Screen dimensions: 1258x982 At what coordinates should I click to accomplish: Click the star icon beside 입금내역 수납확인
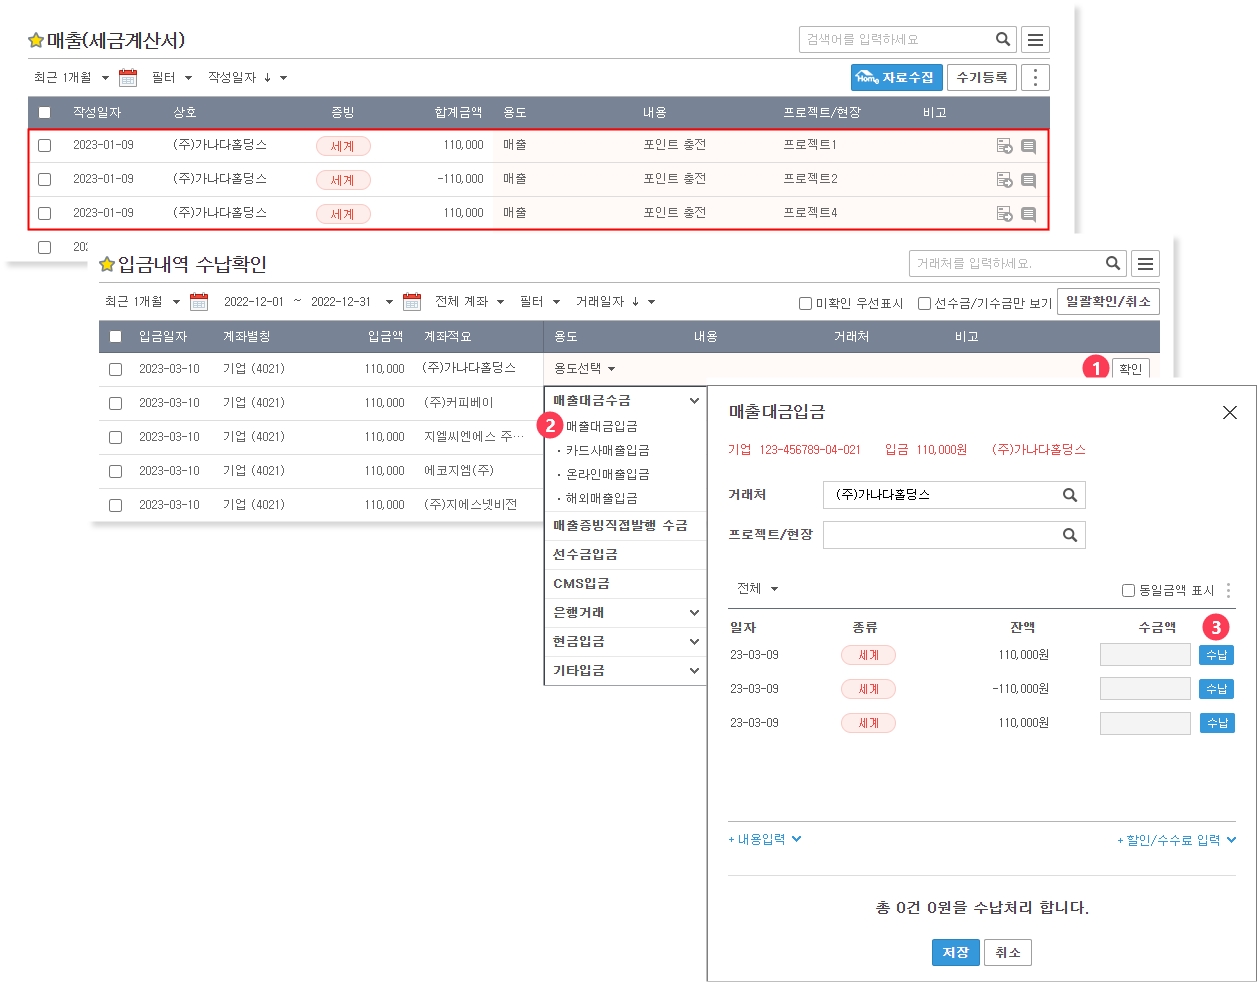tap(107, 265)
